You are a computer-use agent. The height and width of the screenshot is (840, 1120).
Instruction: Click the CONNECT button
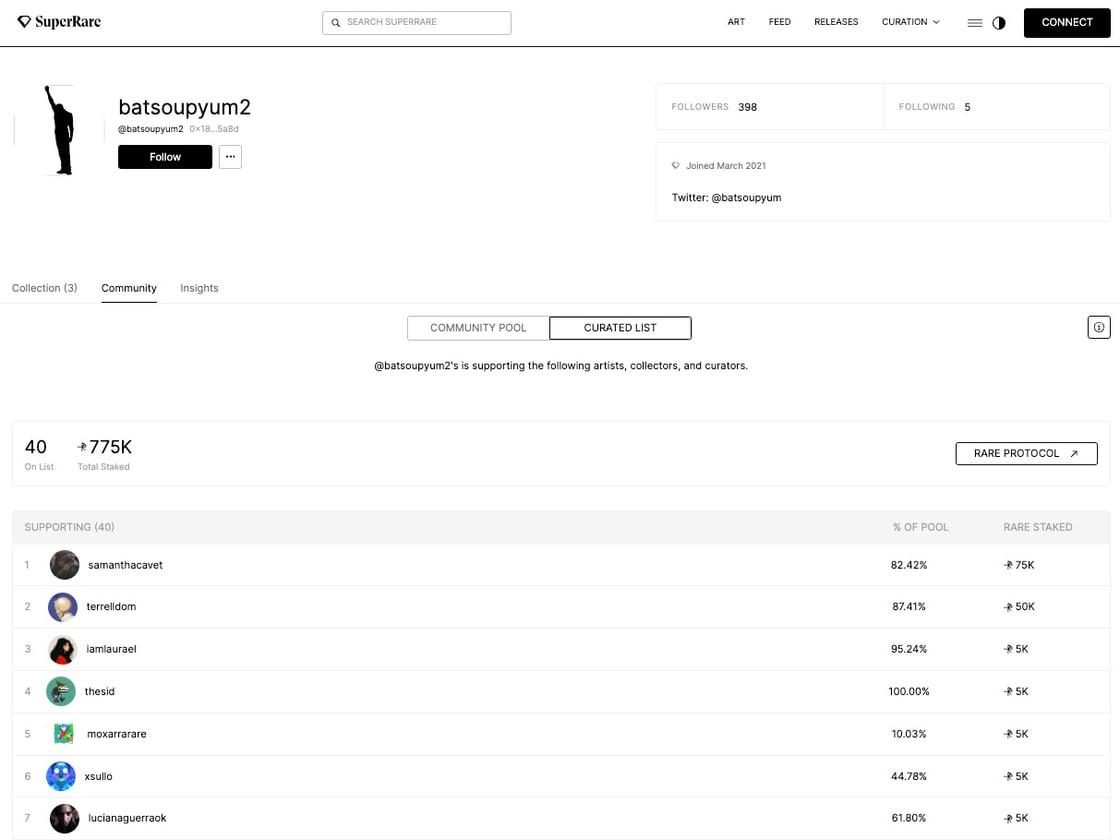pyautogui.click(x=1066, y=22)
